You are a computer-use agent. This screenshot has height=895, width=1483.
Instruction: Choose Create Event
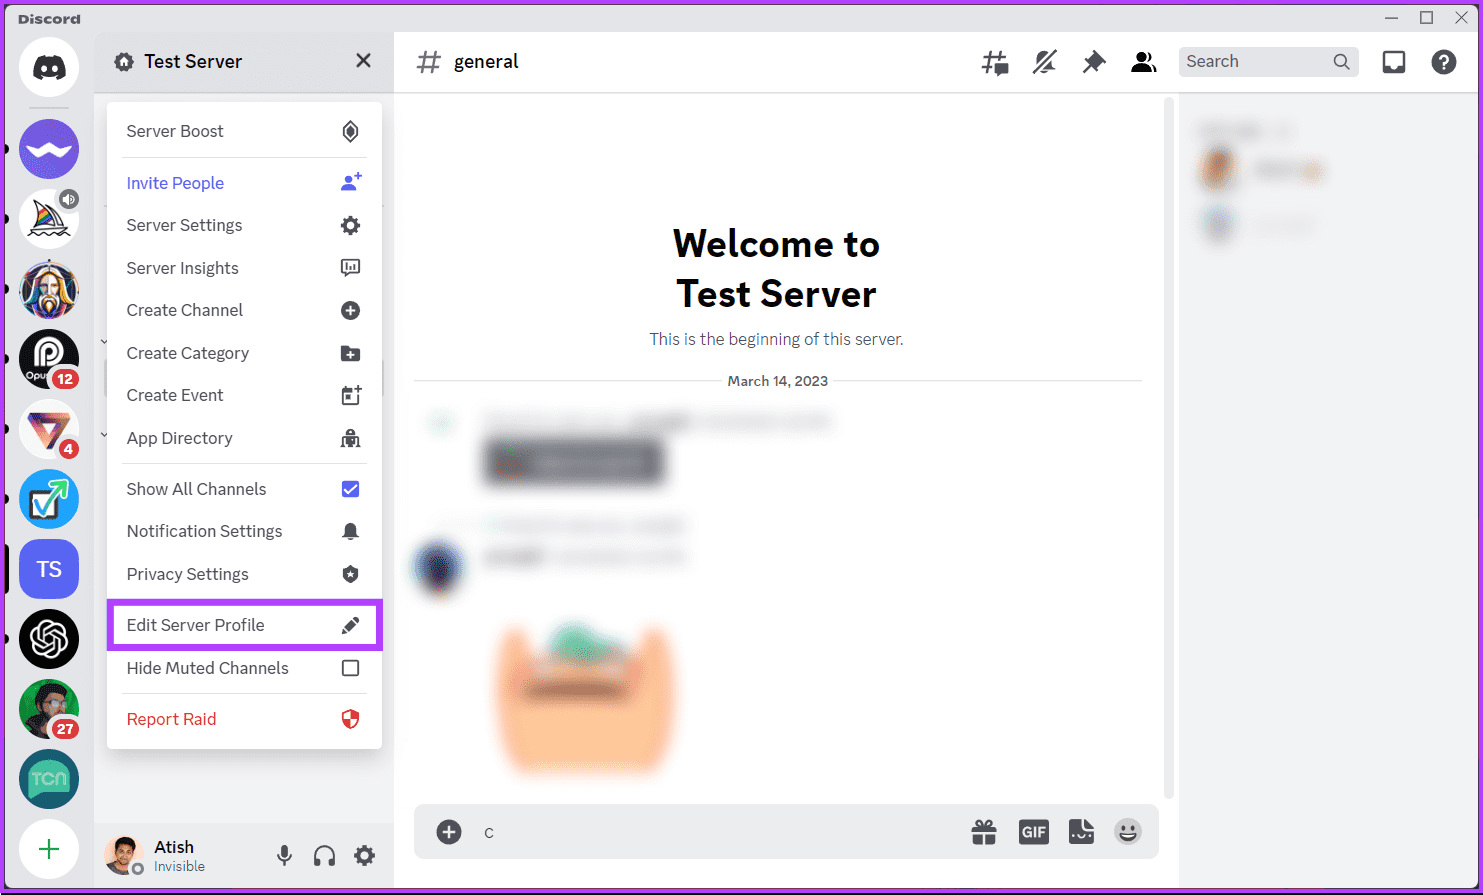[x=244, y=395]
